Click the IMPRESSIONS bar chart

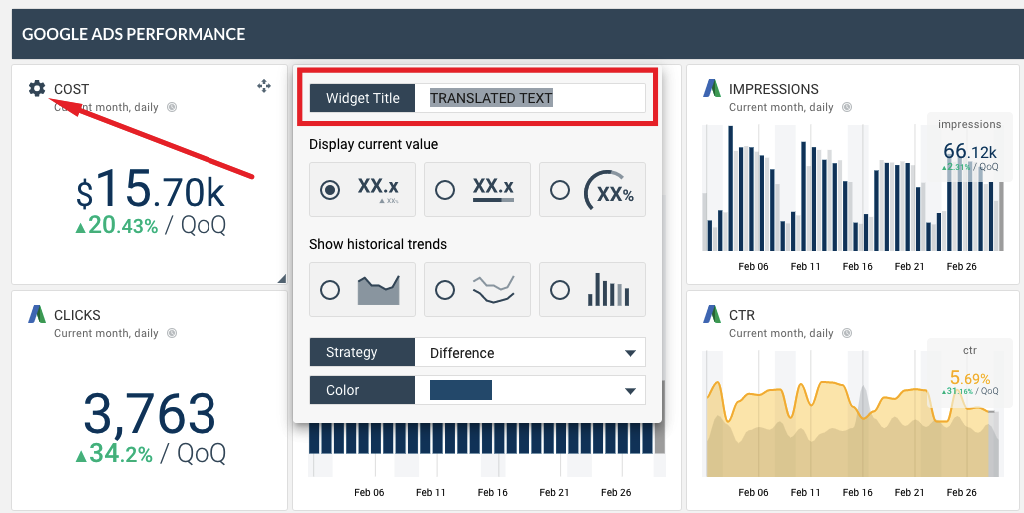tap(852, 188)
